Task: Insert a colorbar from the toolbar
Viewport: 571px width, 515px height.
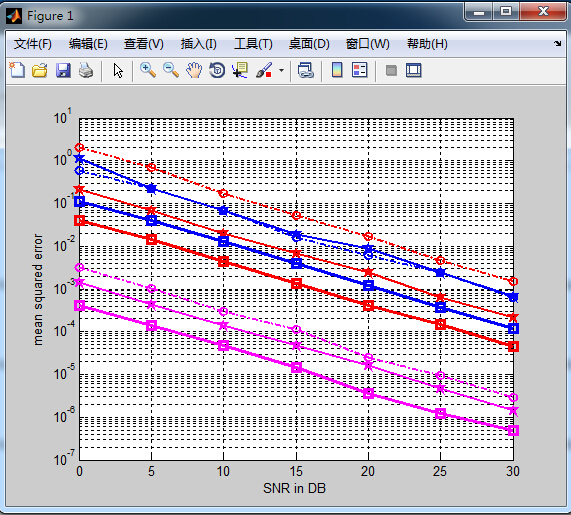Action: (x=337, y=70)
